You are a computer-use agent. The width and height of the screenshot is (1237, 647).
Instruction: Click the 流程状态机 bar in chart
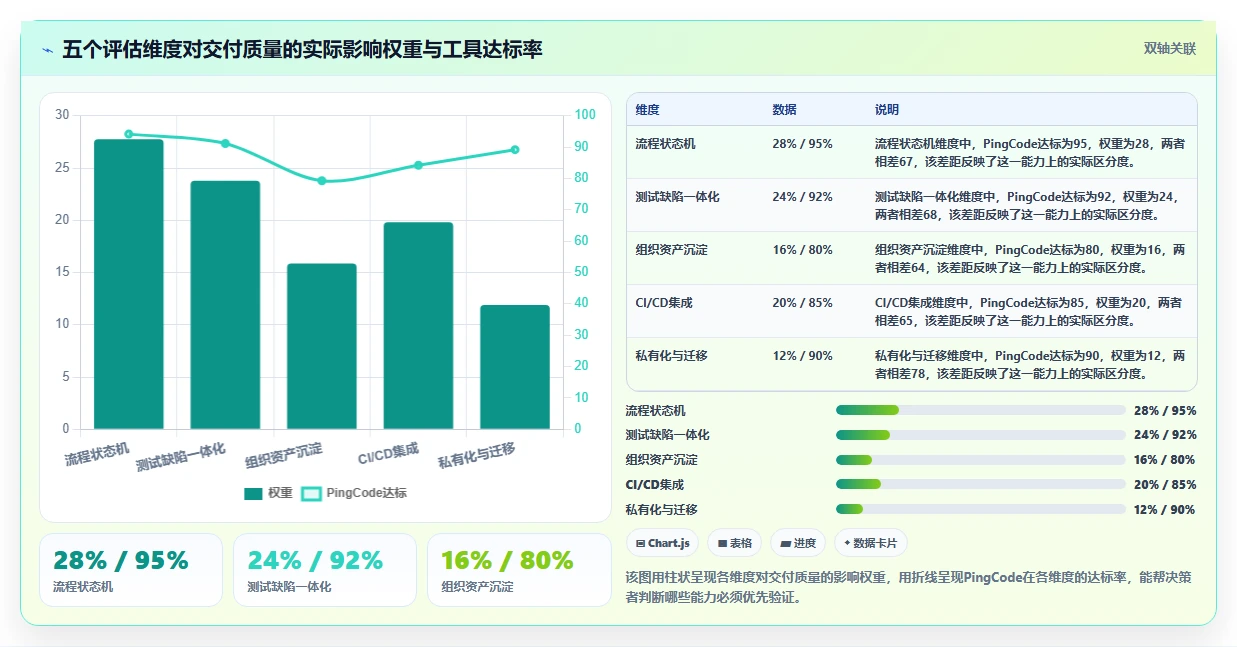(129, 284)
